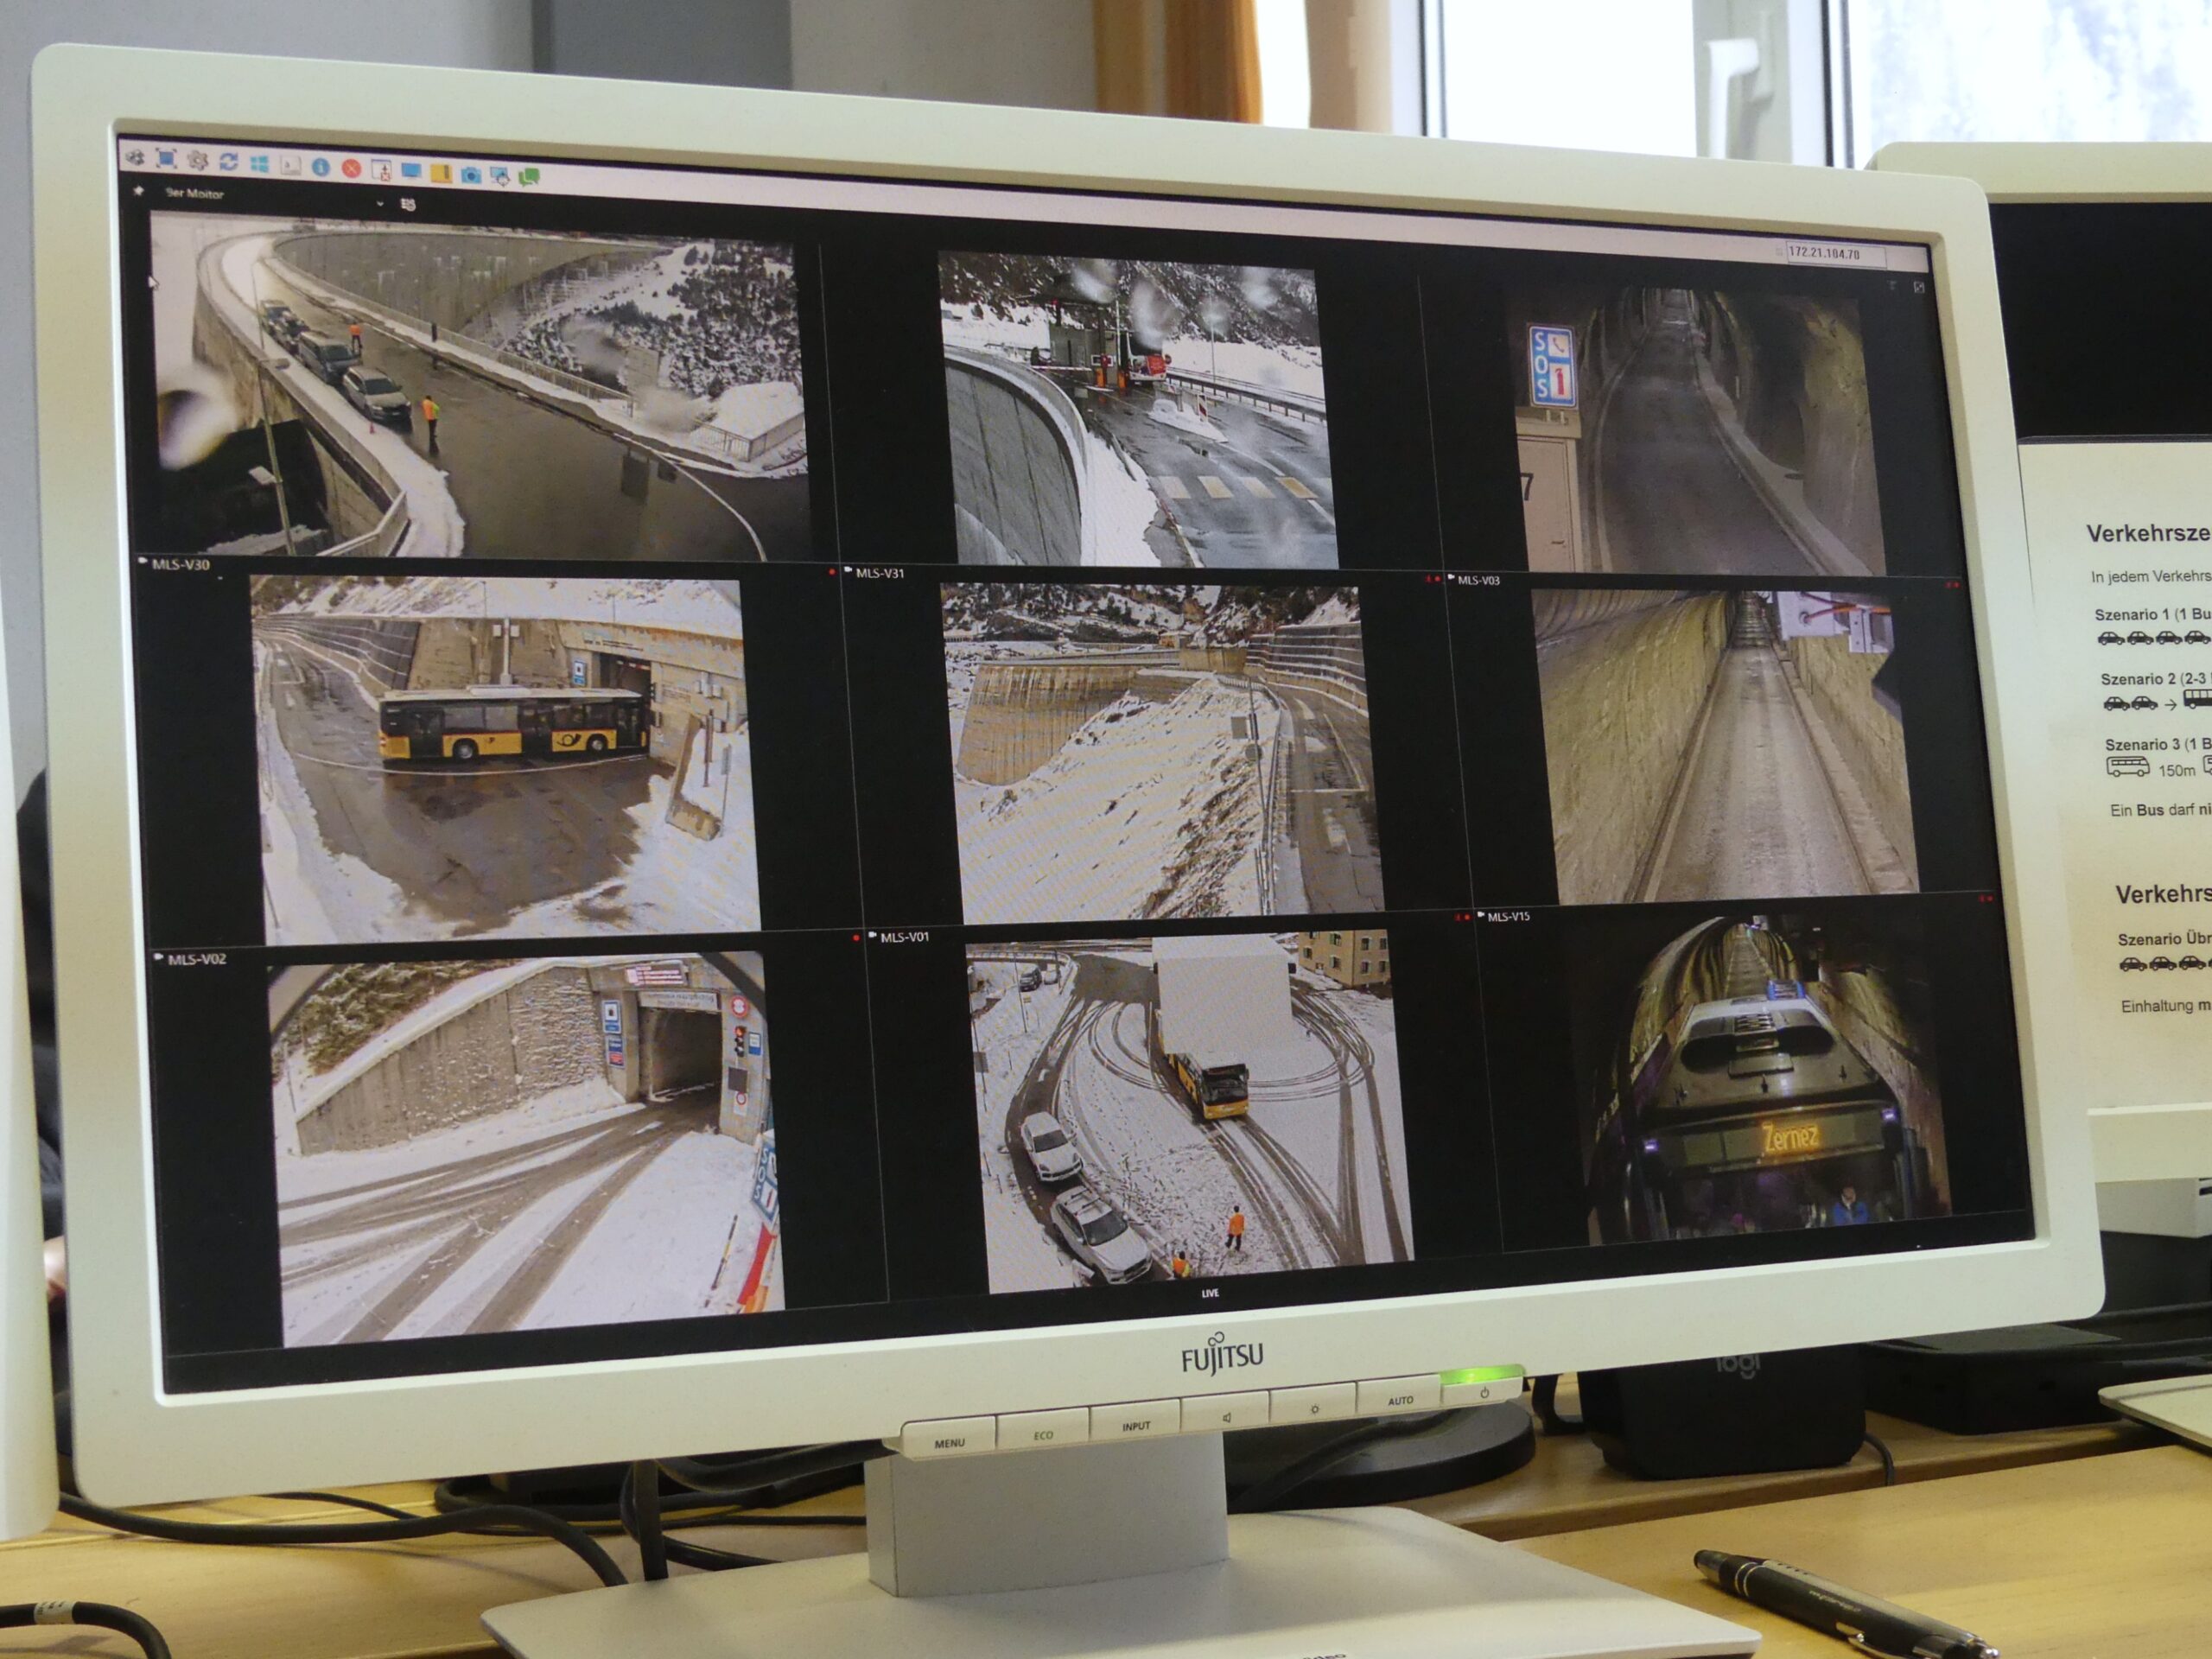This screenshot has height=1659, width=2212.
Task: Click the yellow folder archive icon
Action: point(442,174)
